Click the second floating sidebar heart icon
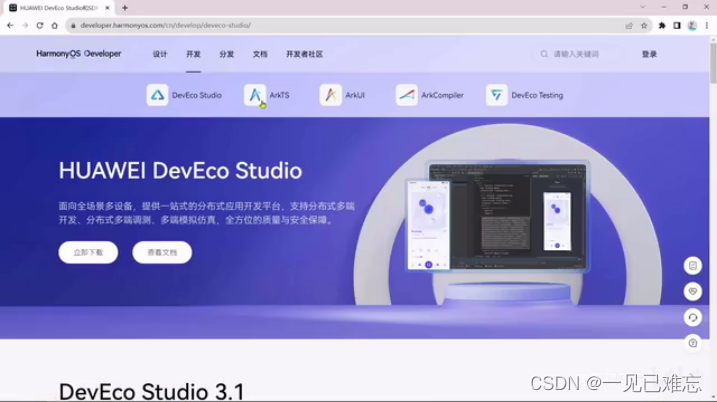The height and width of the screenshot is (402, 717). (x=693, y=291)
